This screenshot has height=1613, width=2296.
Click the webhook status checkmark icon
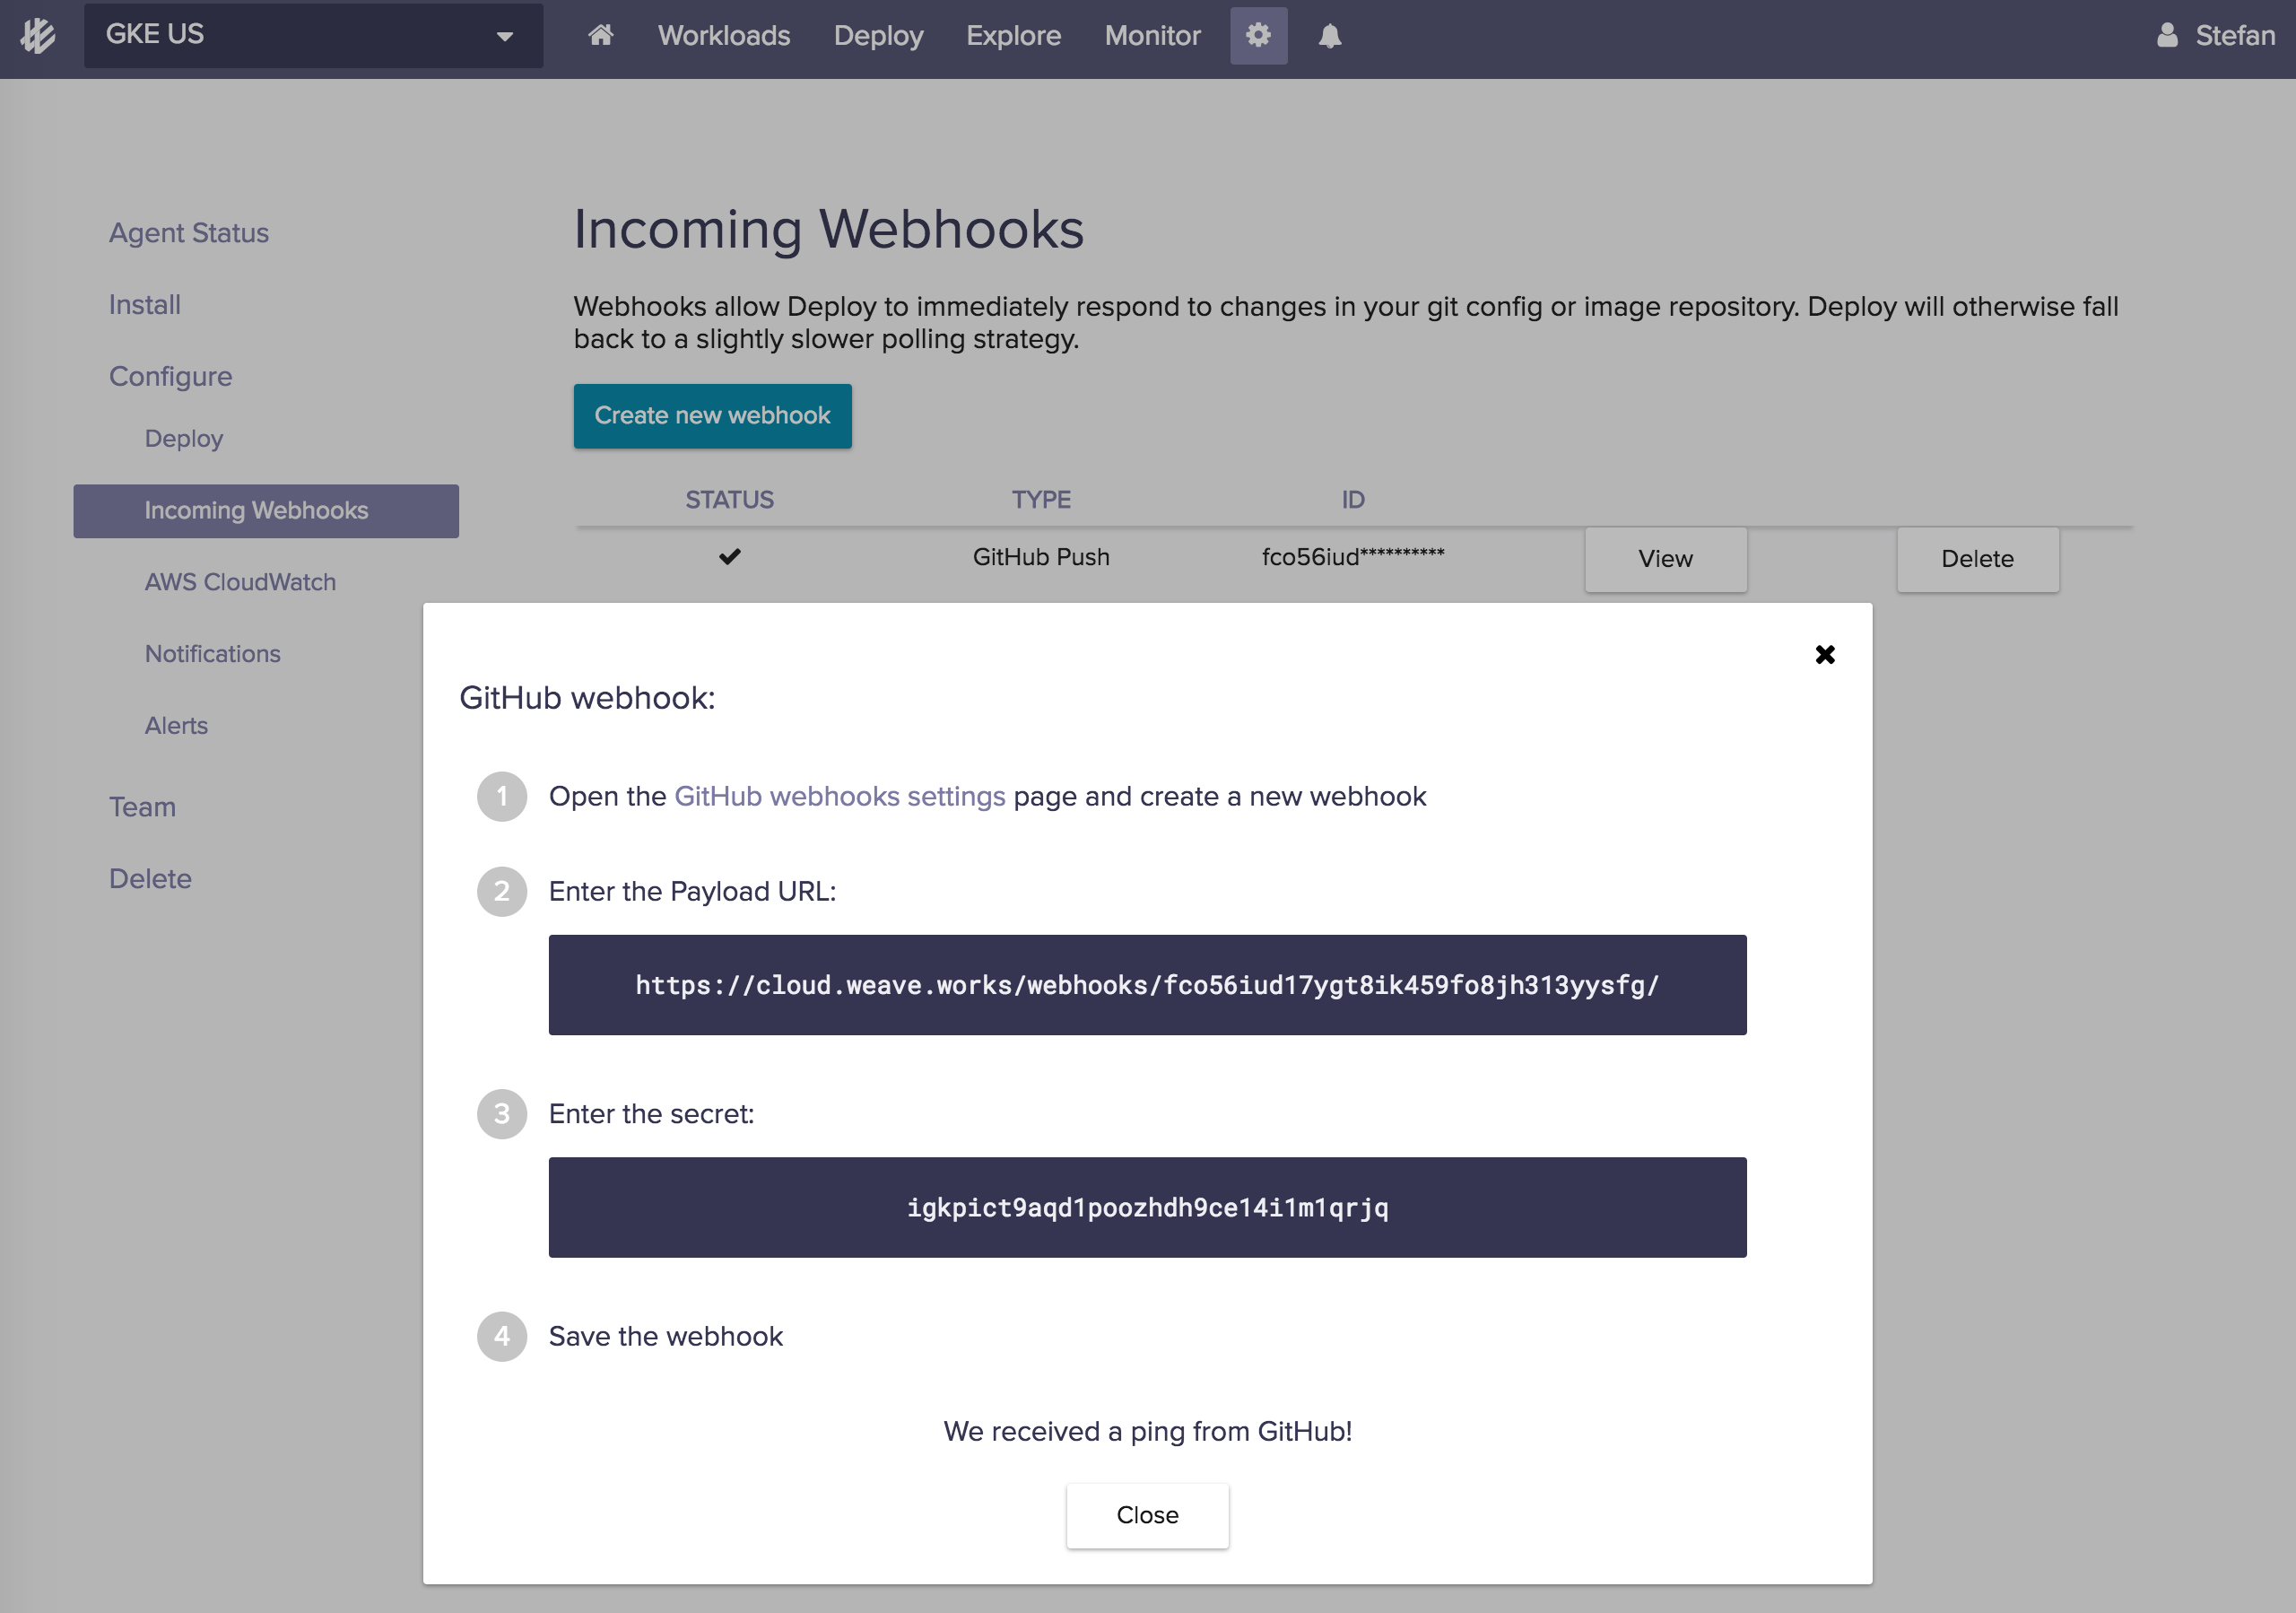(x=730, y=557)
